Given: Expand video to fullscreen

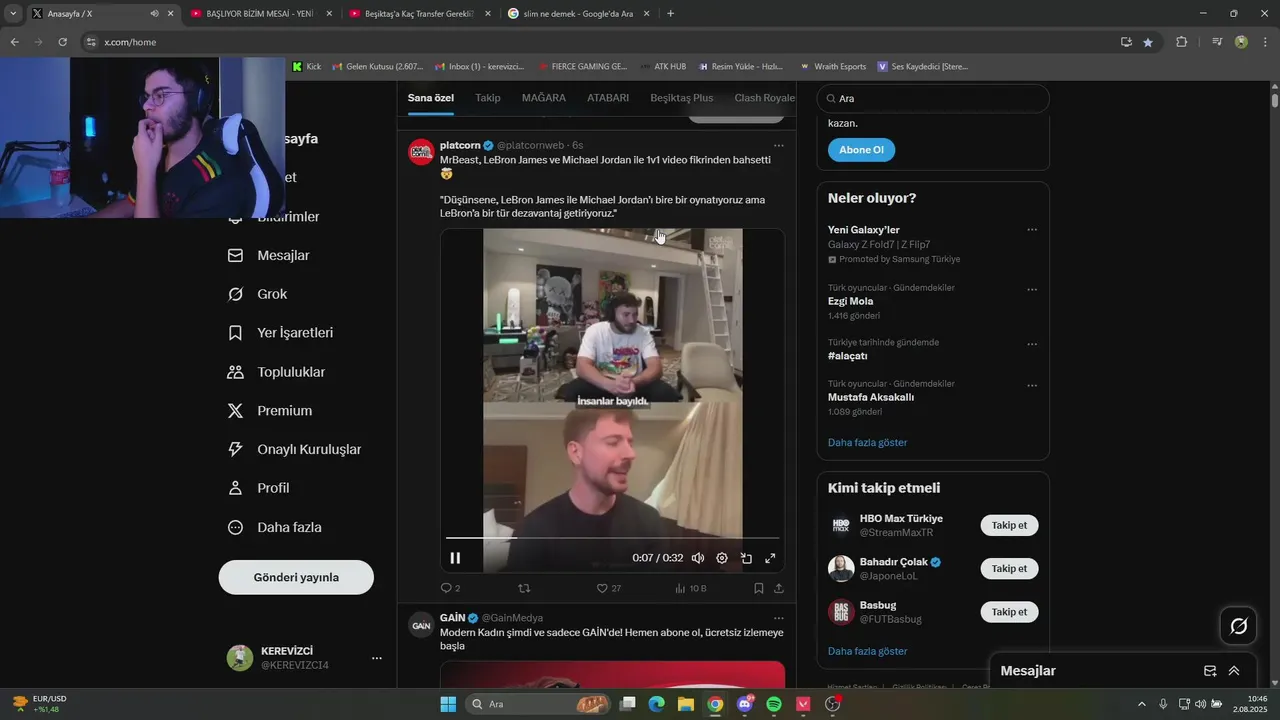Looking at the screenshot, I should 770,558.
